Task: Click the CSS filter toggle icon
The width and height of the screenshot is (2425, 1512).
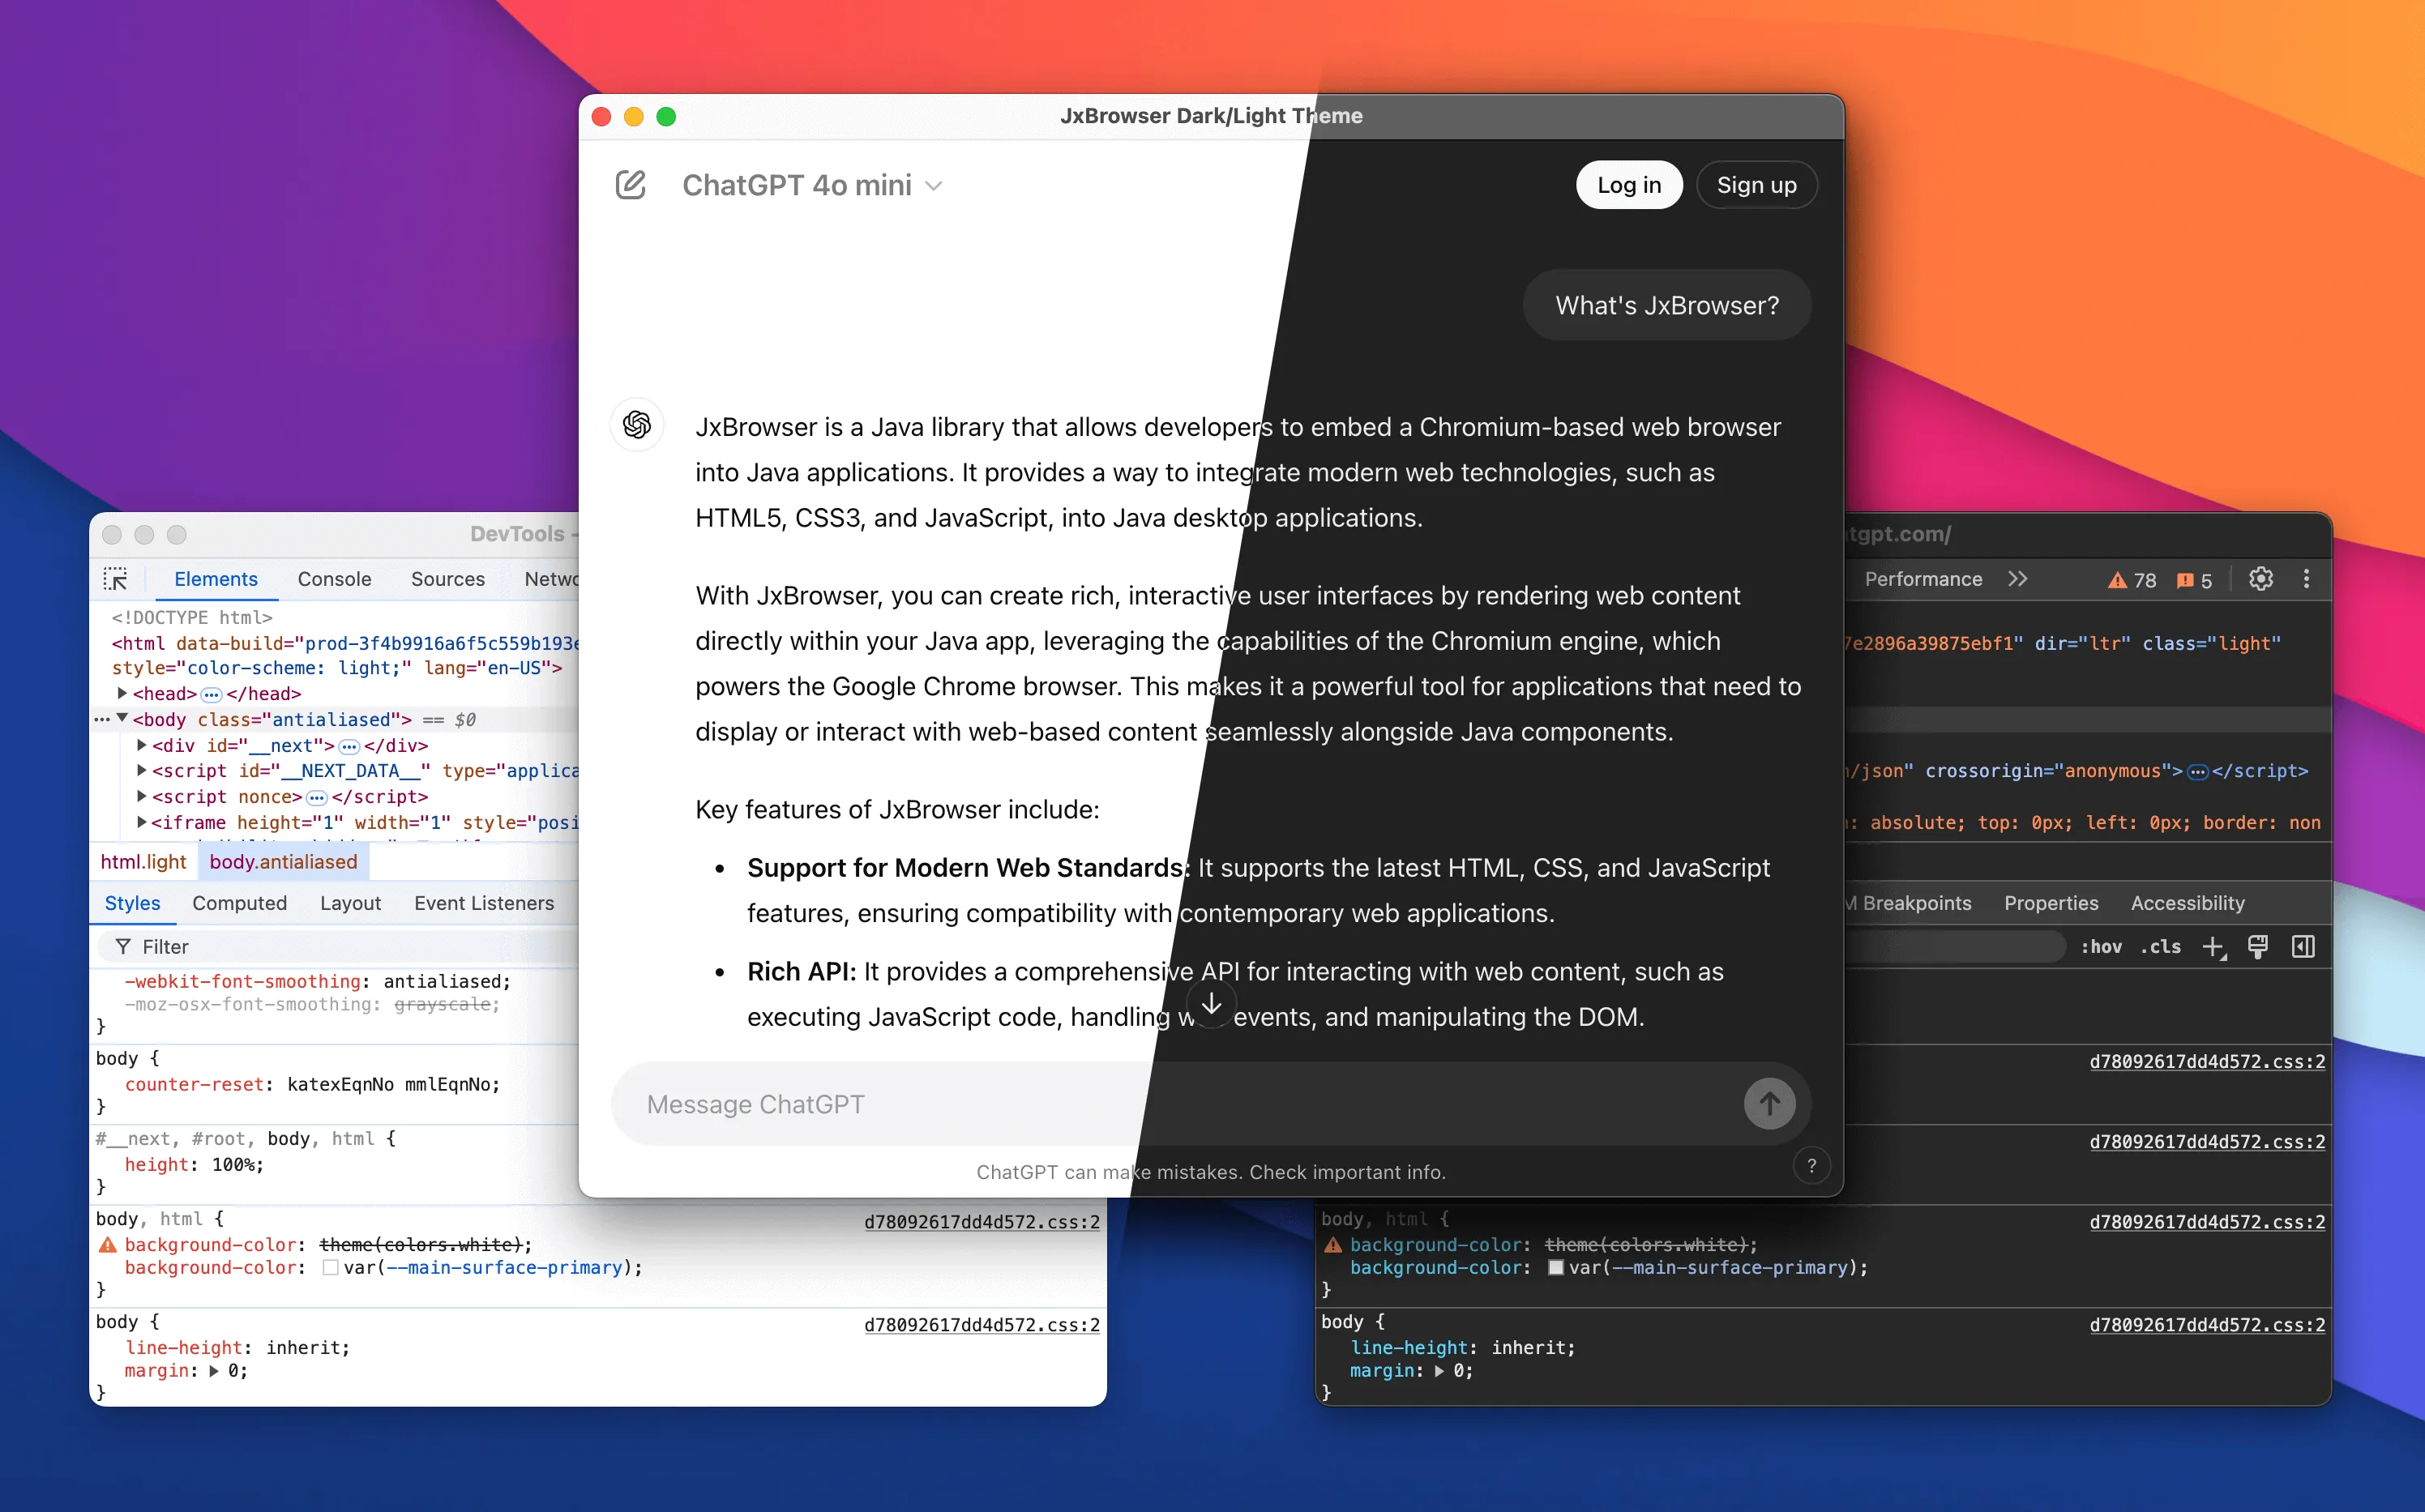Action: tap(124, 946)
